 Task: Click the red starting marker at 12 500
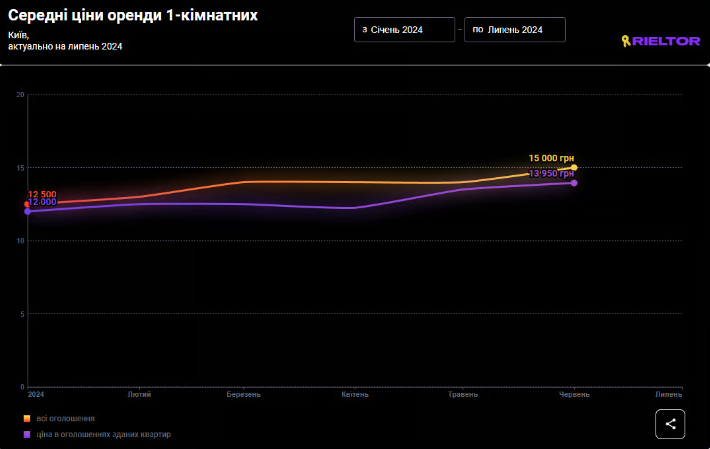point(28,204)
